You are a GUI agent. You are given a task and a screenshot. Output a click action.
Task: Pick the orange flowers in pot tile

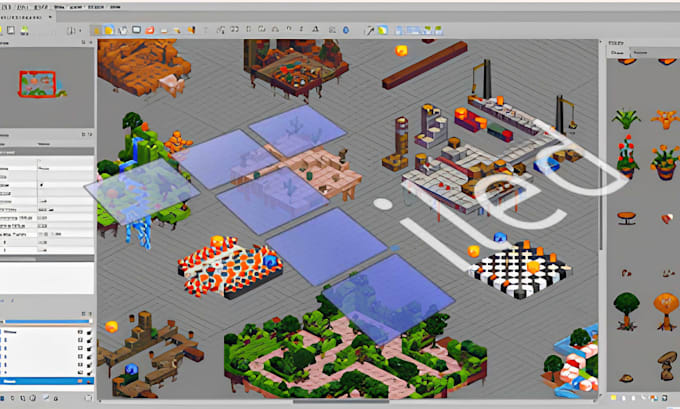(x=665, y=163)
